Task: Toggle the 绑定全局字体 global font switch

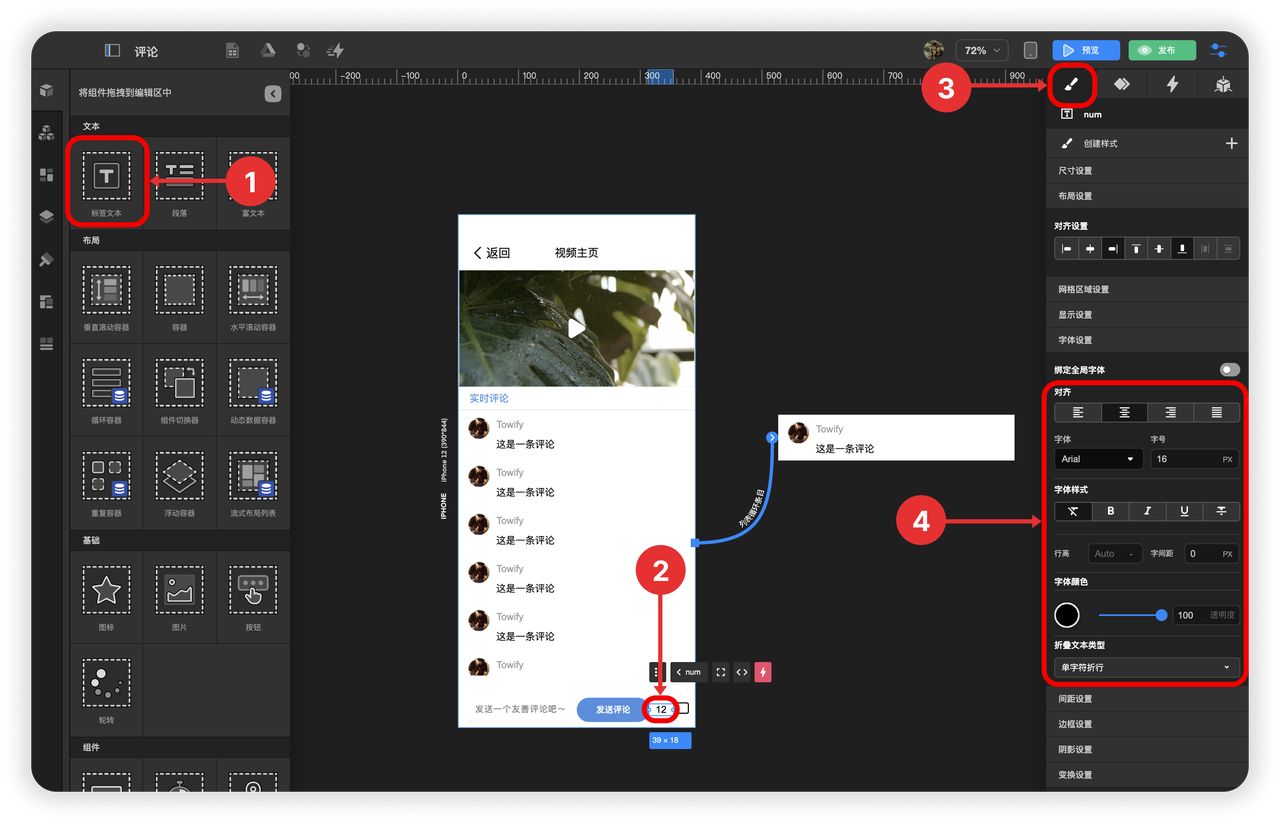Action: point(1229,370)
